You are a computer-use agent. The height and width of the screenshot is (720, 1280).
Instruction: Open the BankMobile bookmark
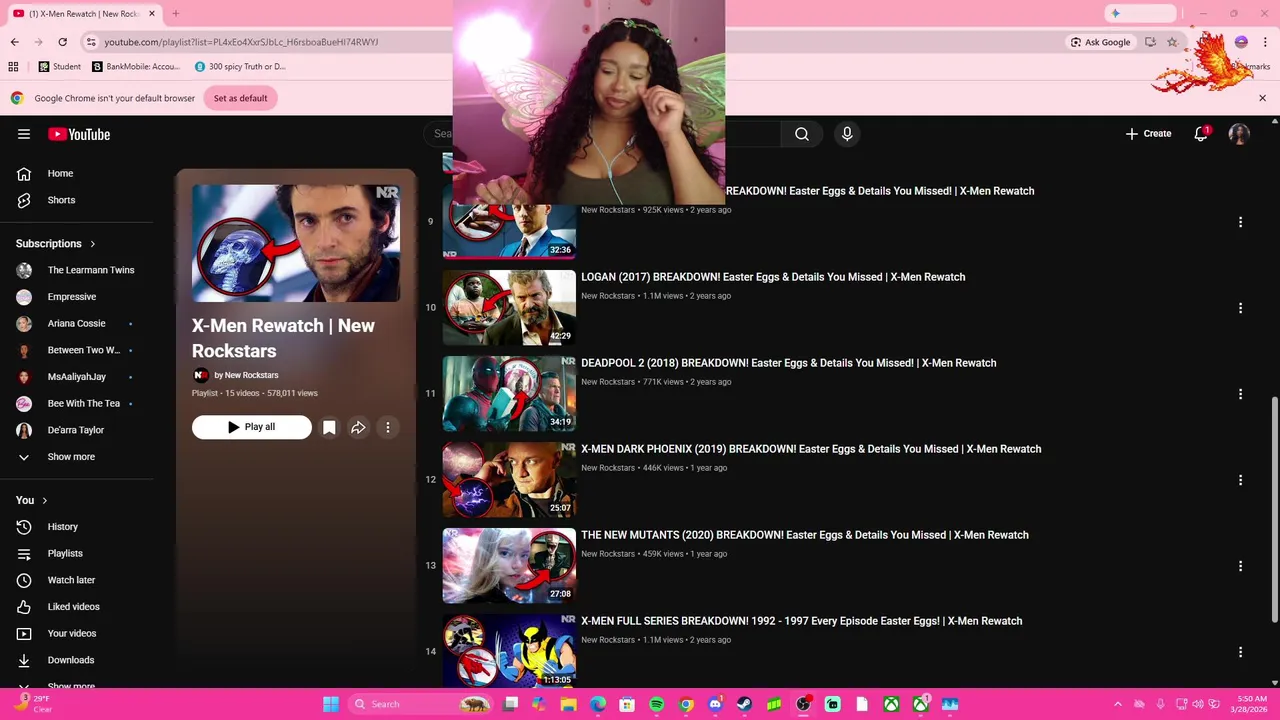[x=135, y=66]
